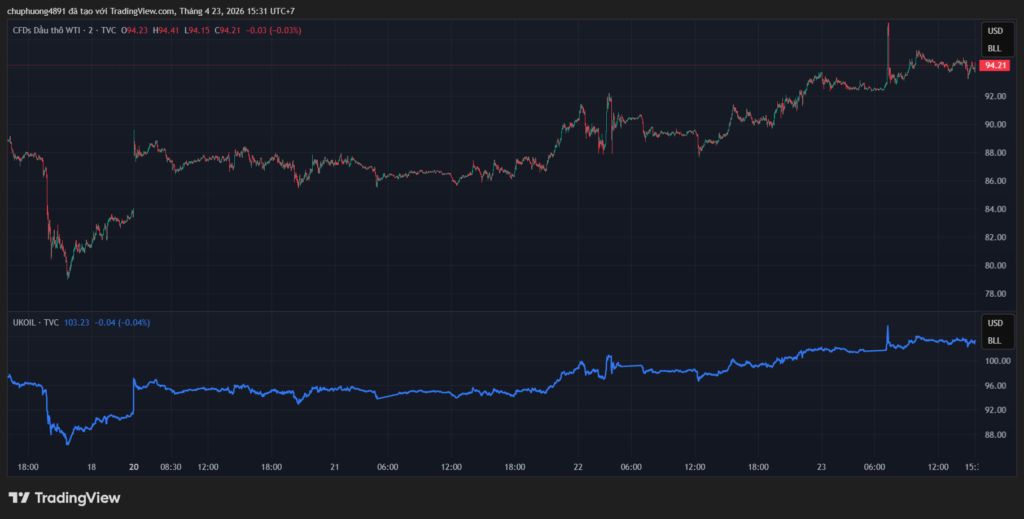Screen dimensions: 1024x519
Task: Click the tall price spike candle in WTI chart
Action: pyautogui.click(x=888, y=40)
